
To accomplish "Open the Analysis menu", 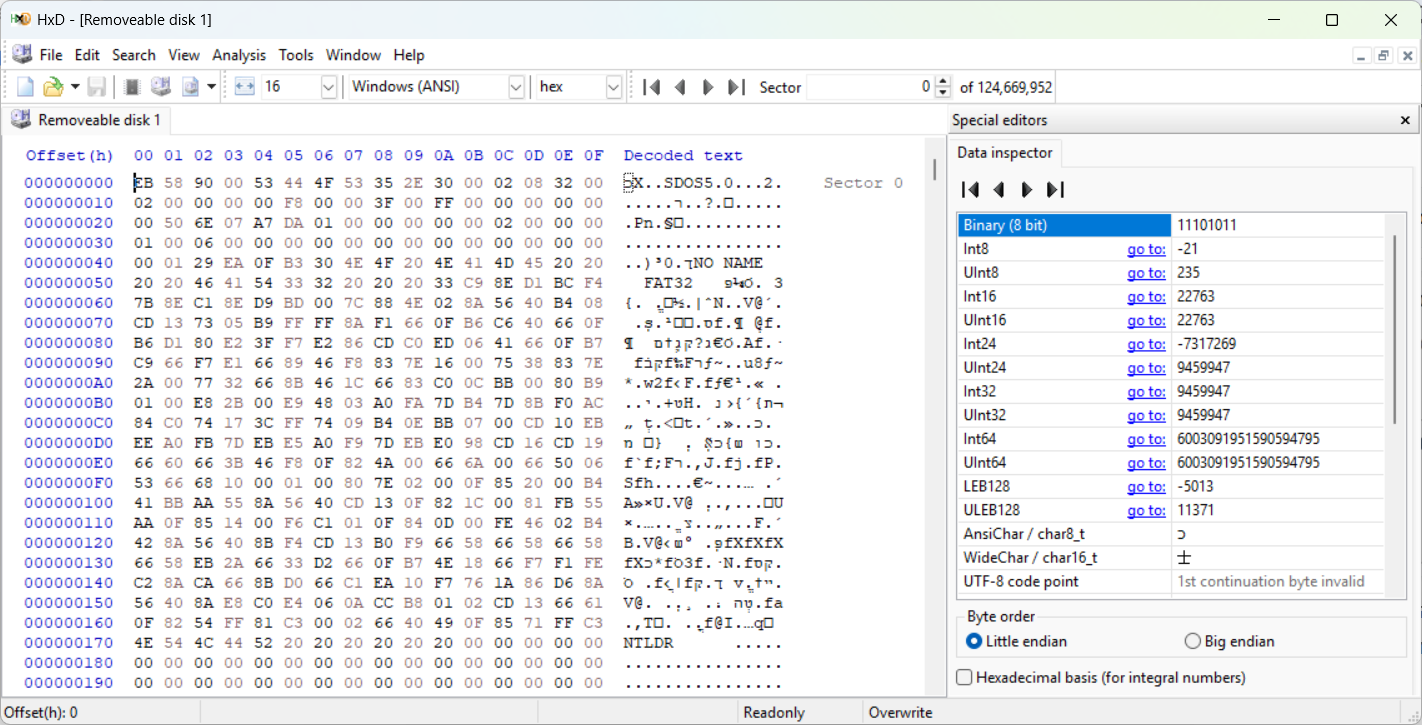I will [x=239, y=55].
